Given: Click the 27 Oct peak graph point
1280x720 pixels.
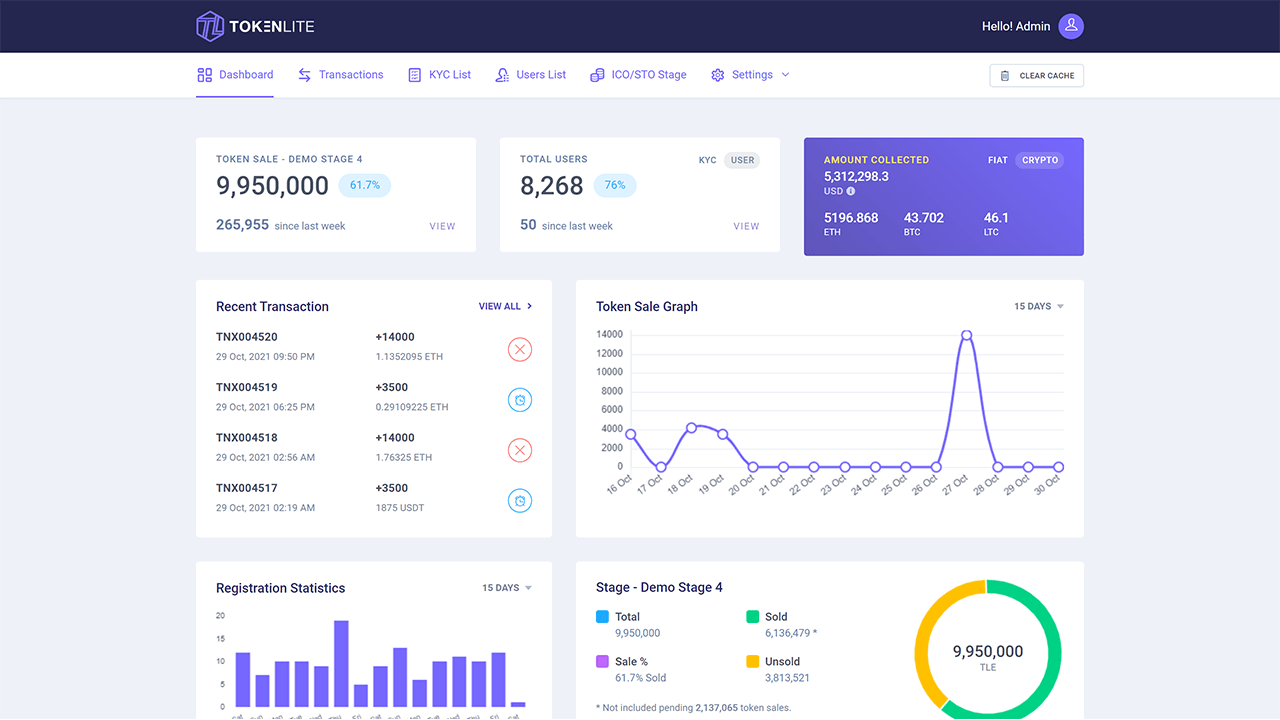Looking at the screenshot, I should point(966,336).
